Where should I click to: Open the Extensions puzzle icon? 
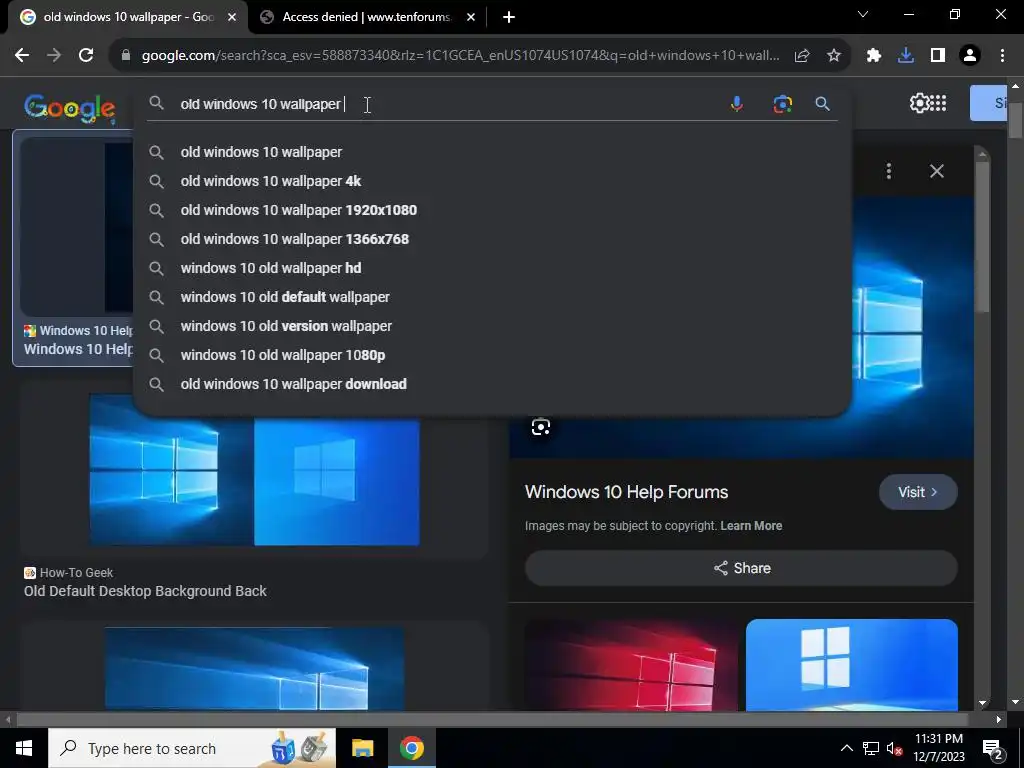coord(874,56)
